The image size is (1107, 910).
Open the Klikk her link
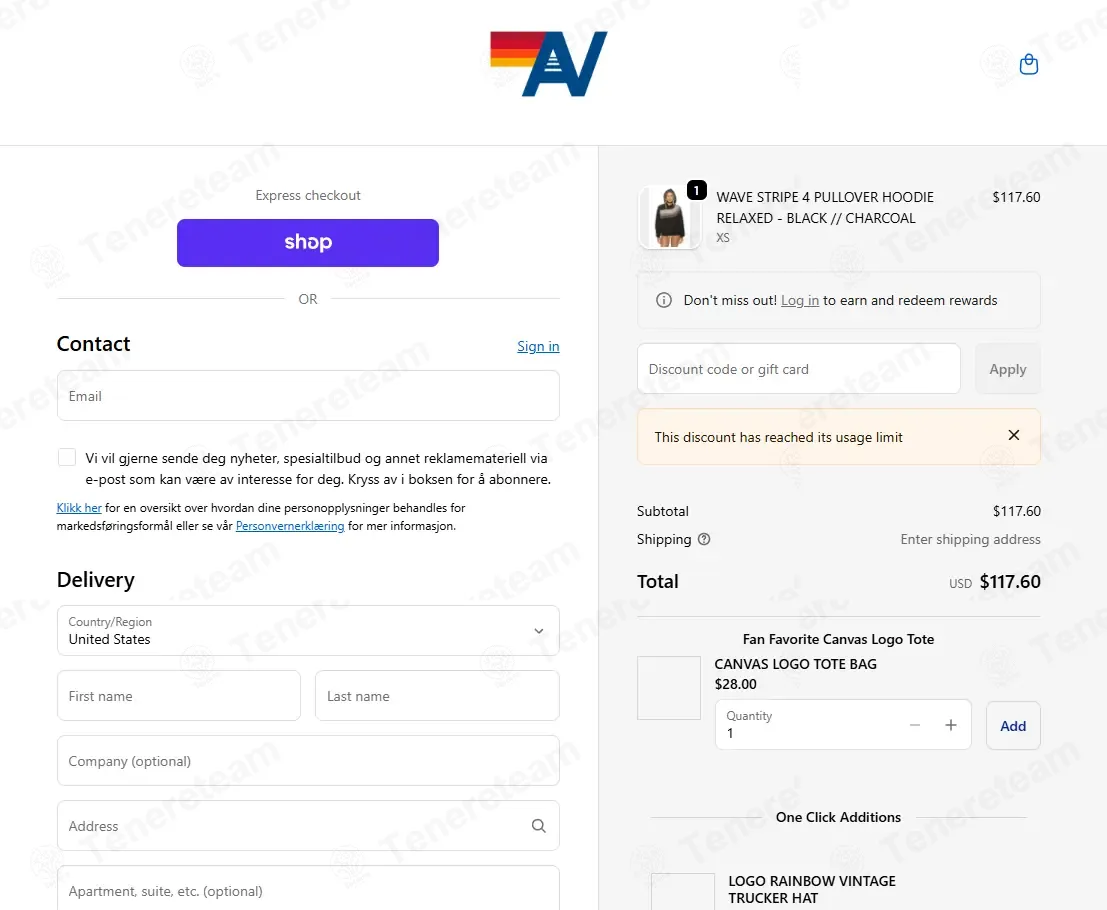[79, 508]
